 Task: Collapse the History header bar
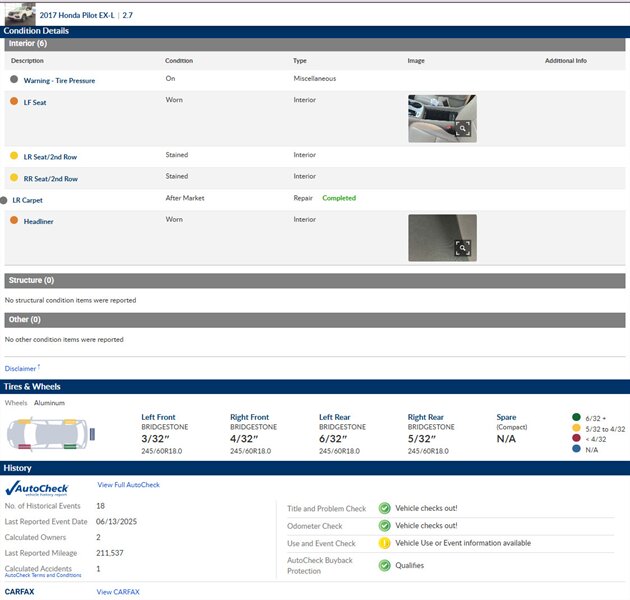pyautogui.click(x=315, y=468)
